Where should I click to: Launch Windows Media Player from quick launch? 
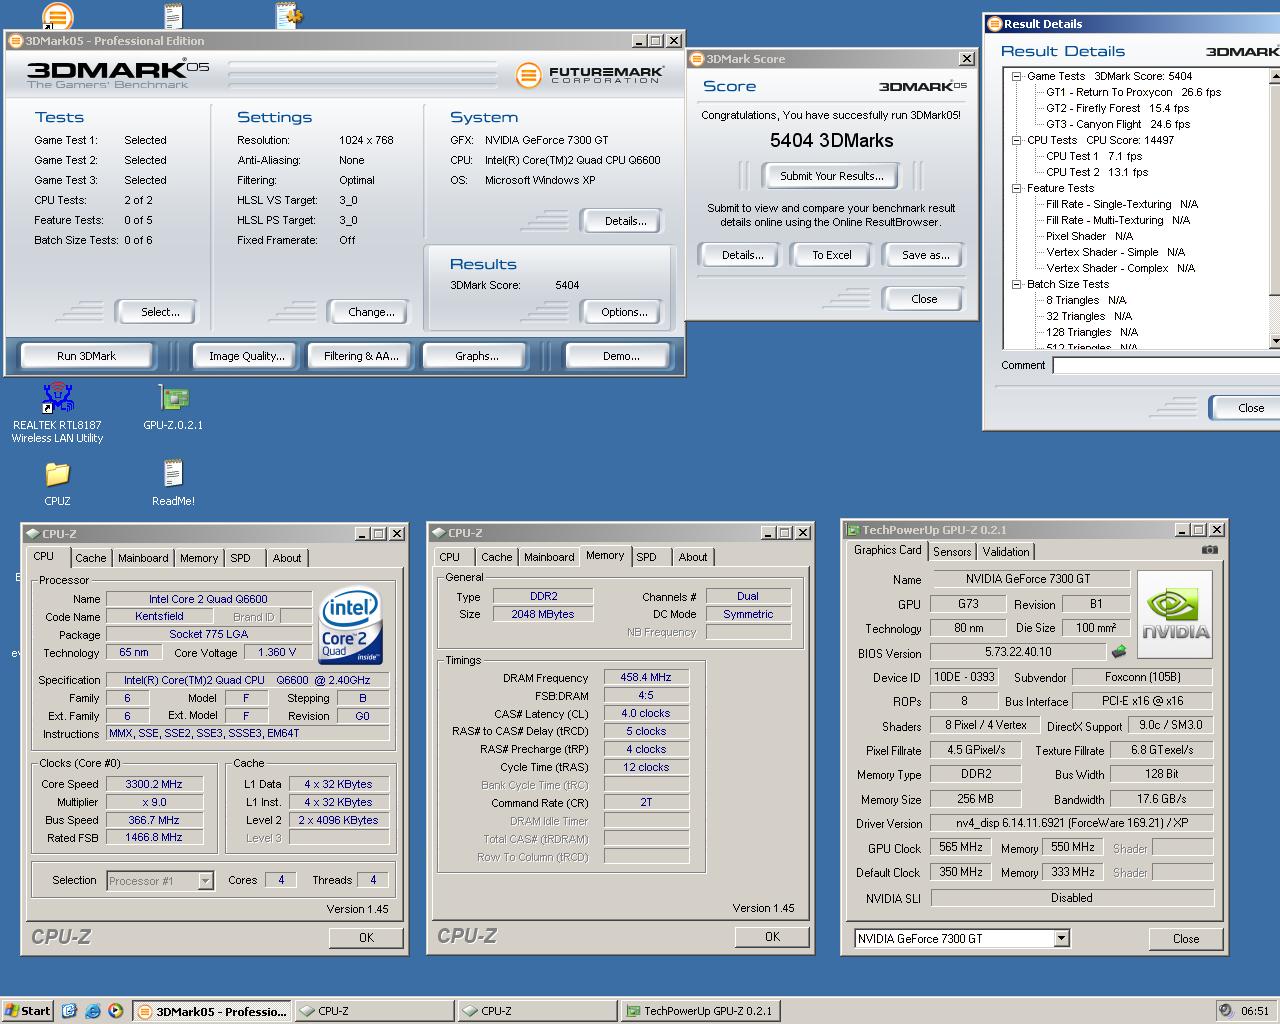[x=116, y=1010]
